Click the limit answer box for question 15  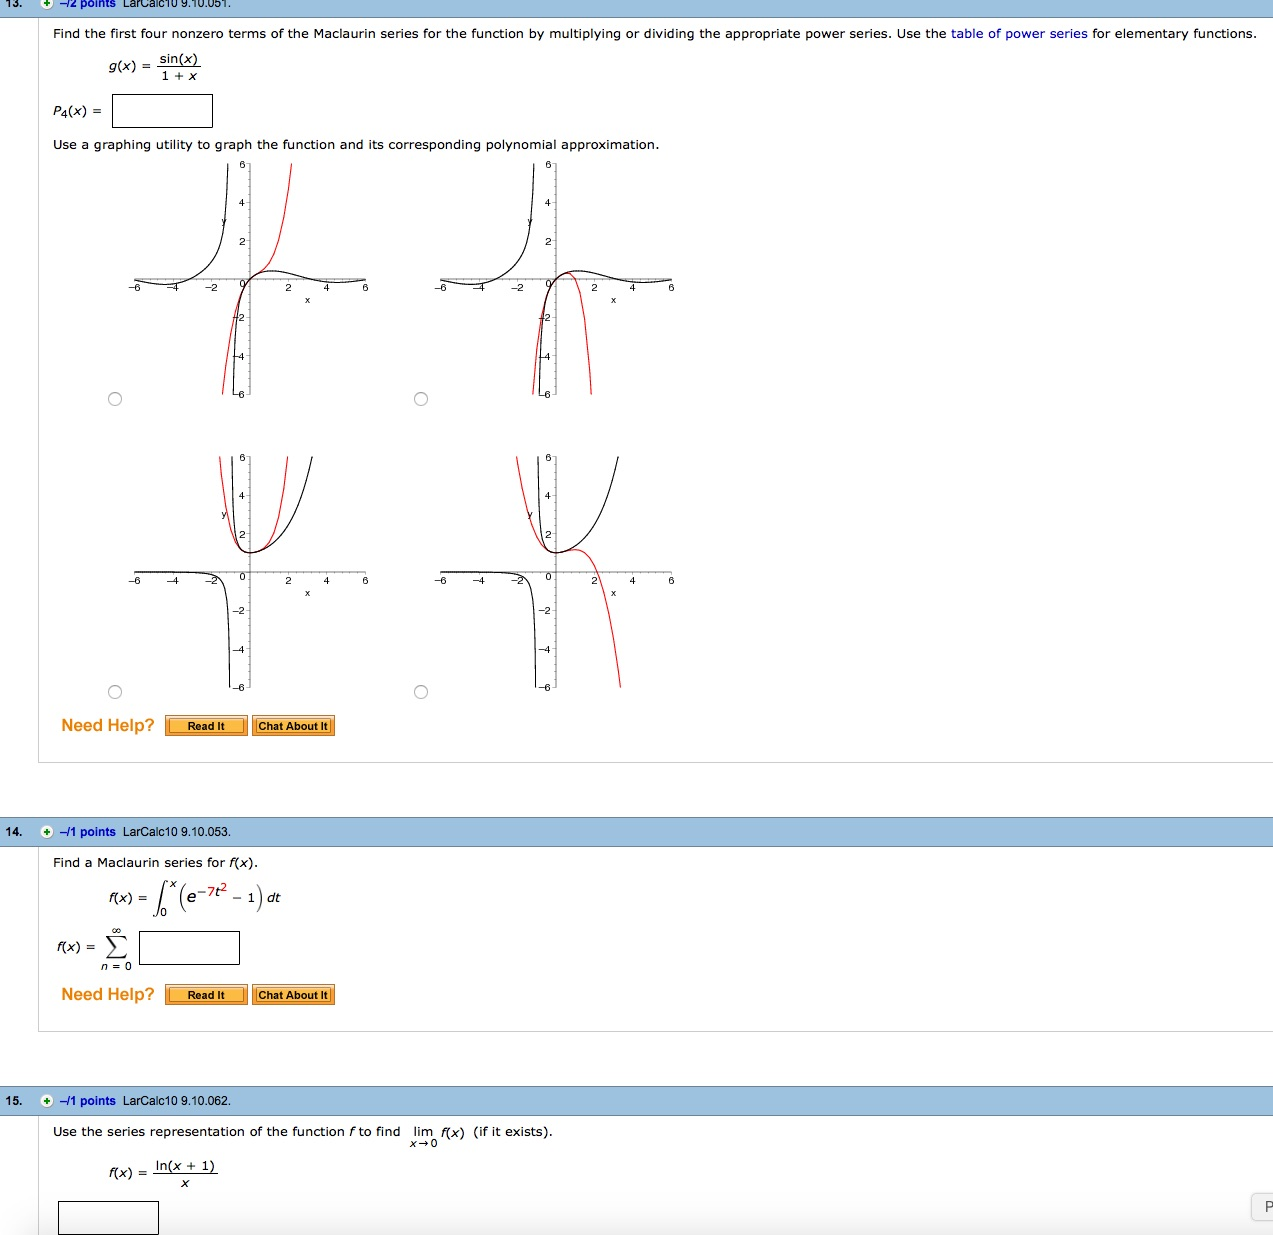108,1217
